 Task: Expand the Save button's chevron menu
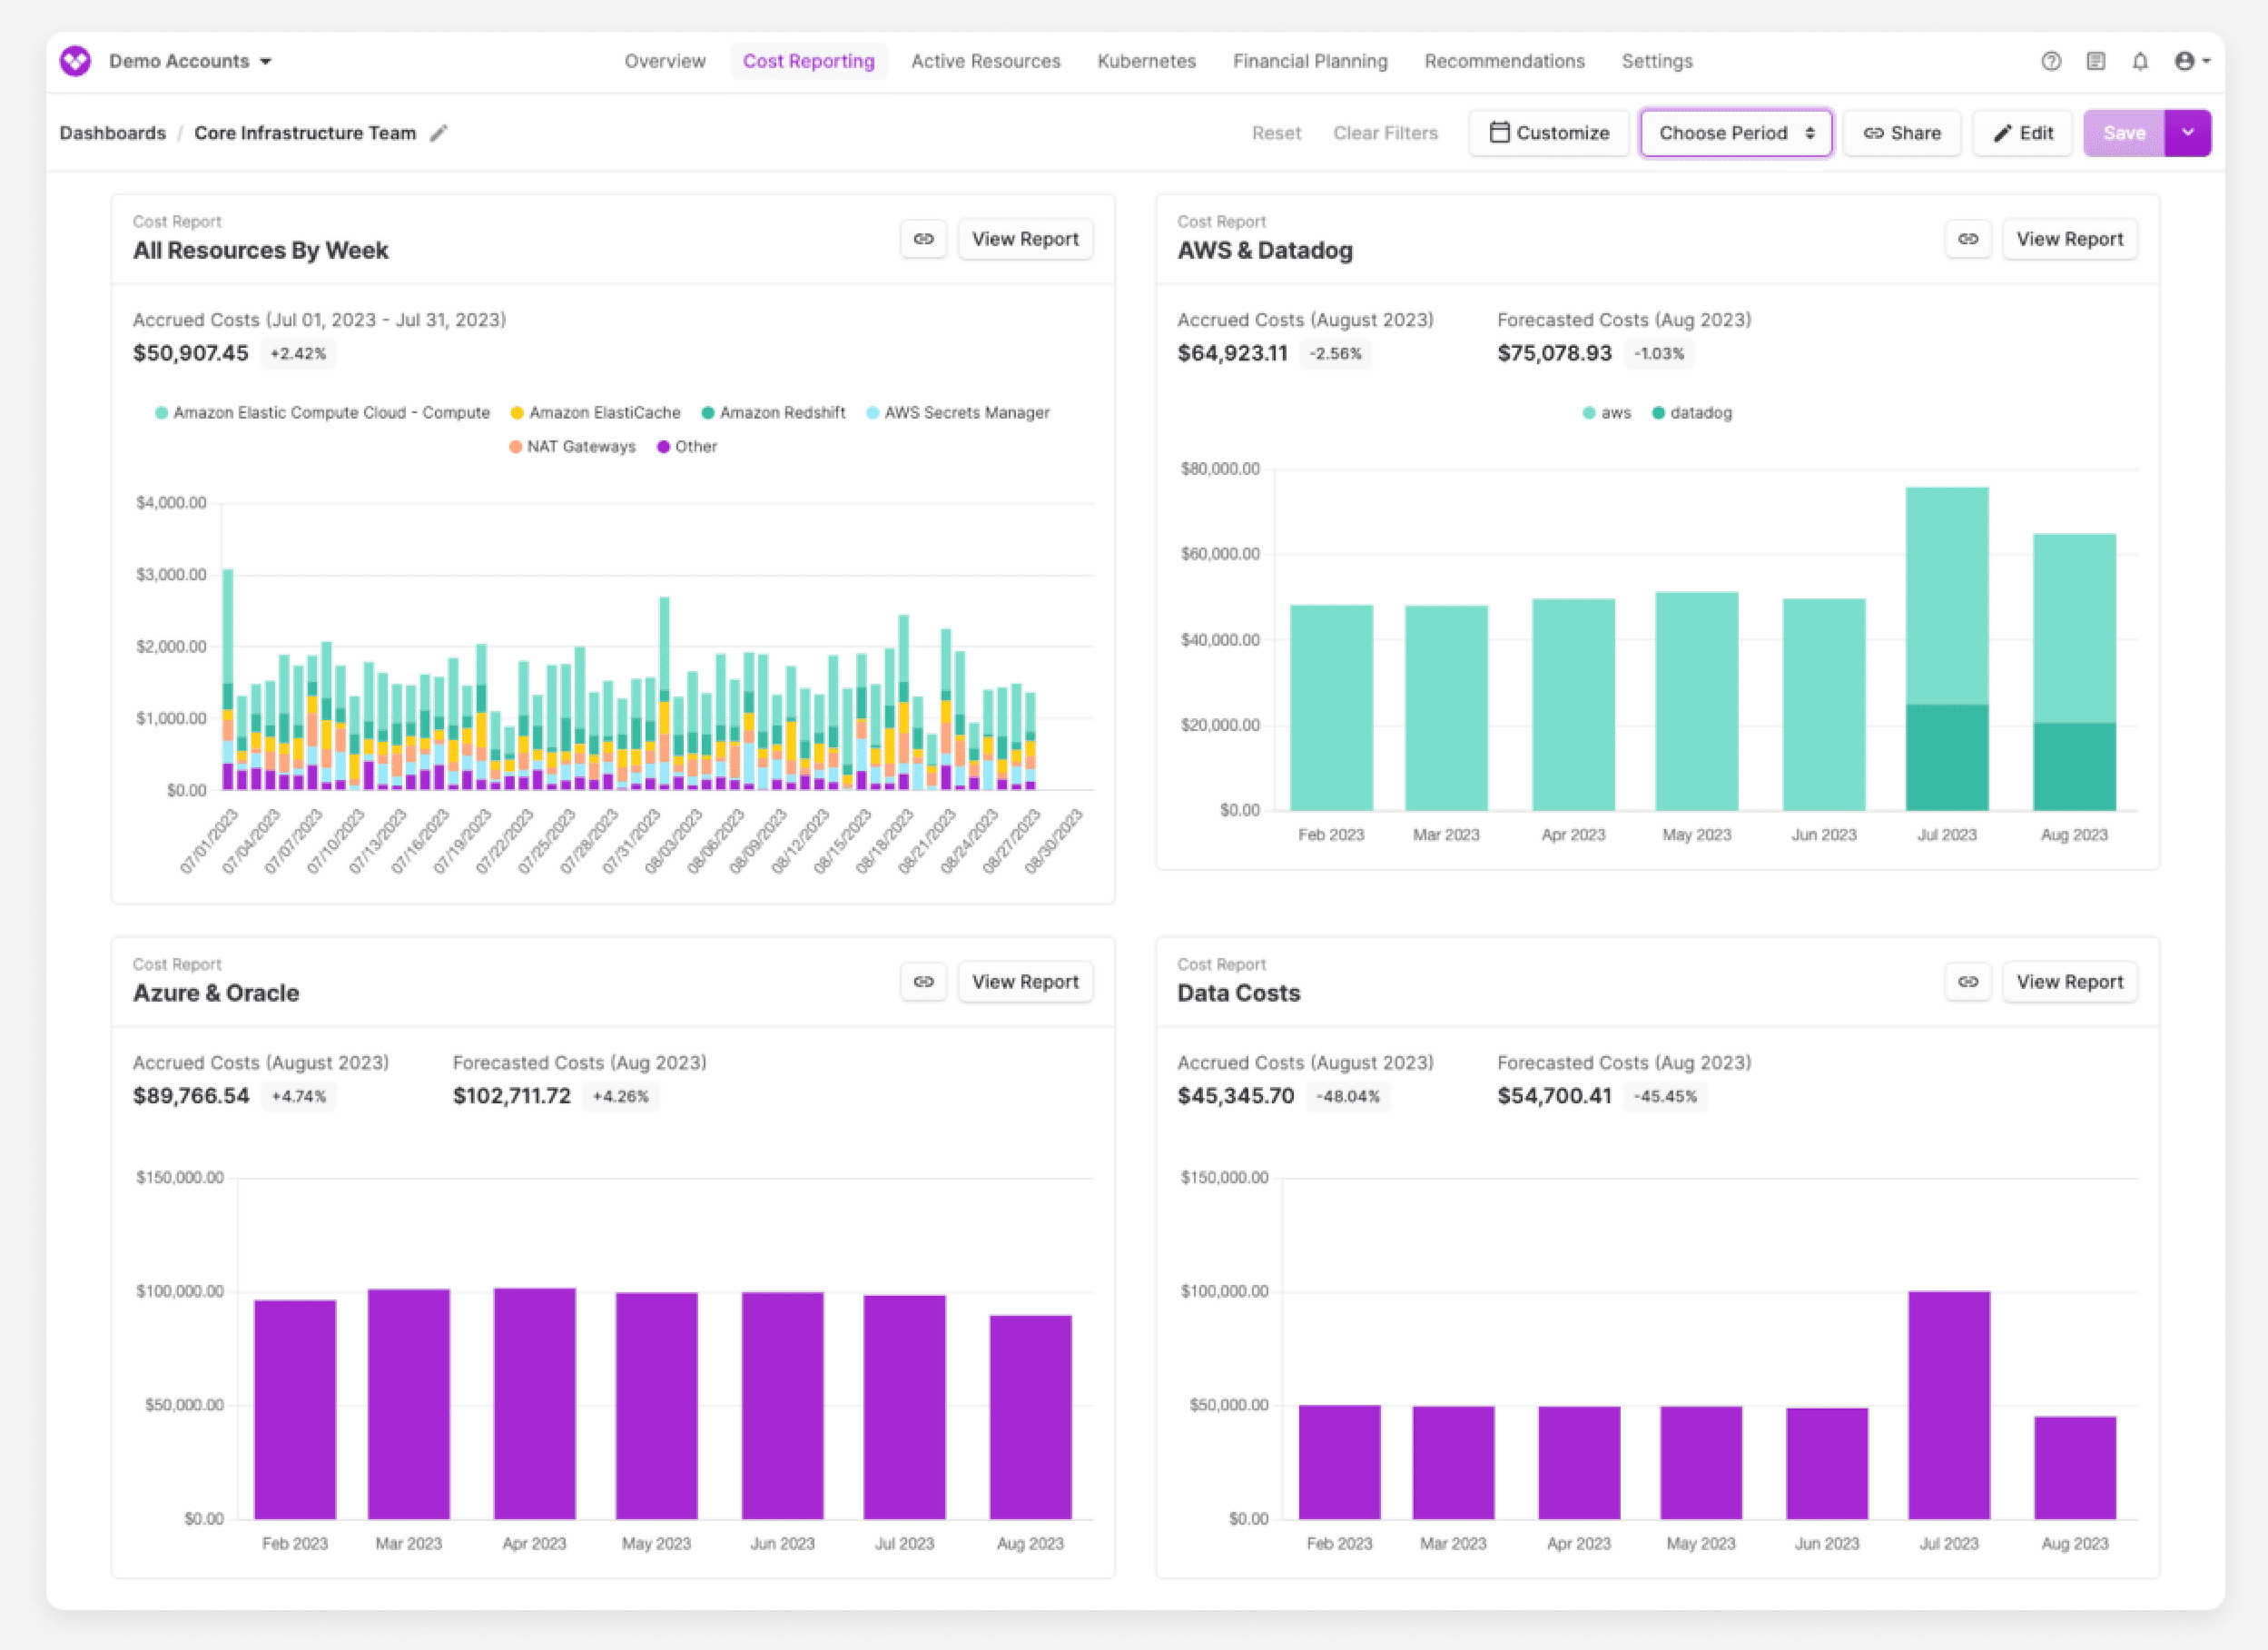tap(2188, 132)
